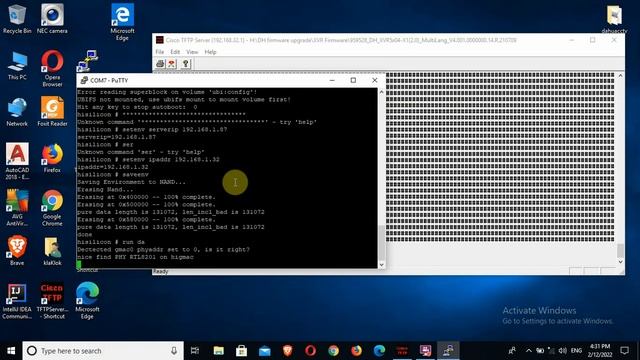Click PuTTY scrollbar up arrow
640x360 pixels.
[382, 92]
